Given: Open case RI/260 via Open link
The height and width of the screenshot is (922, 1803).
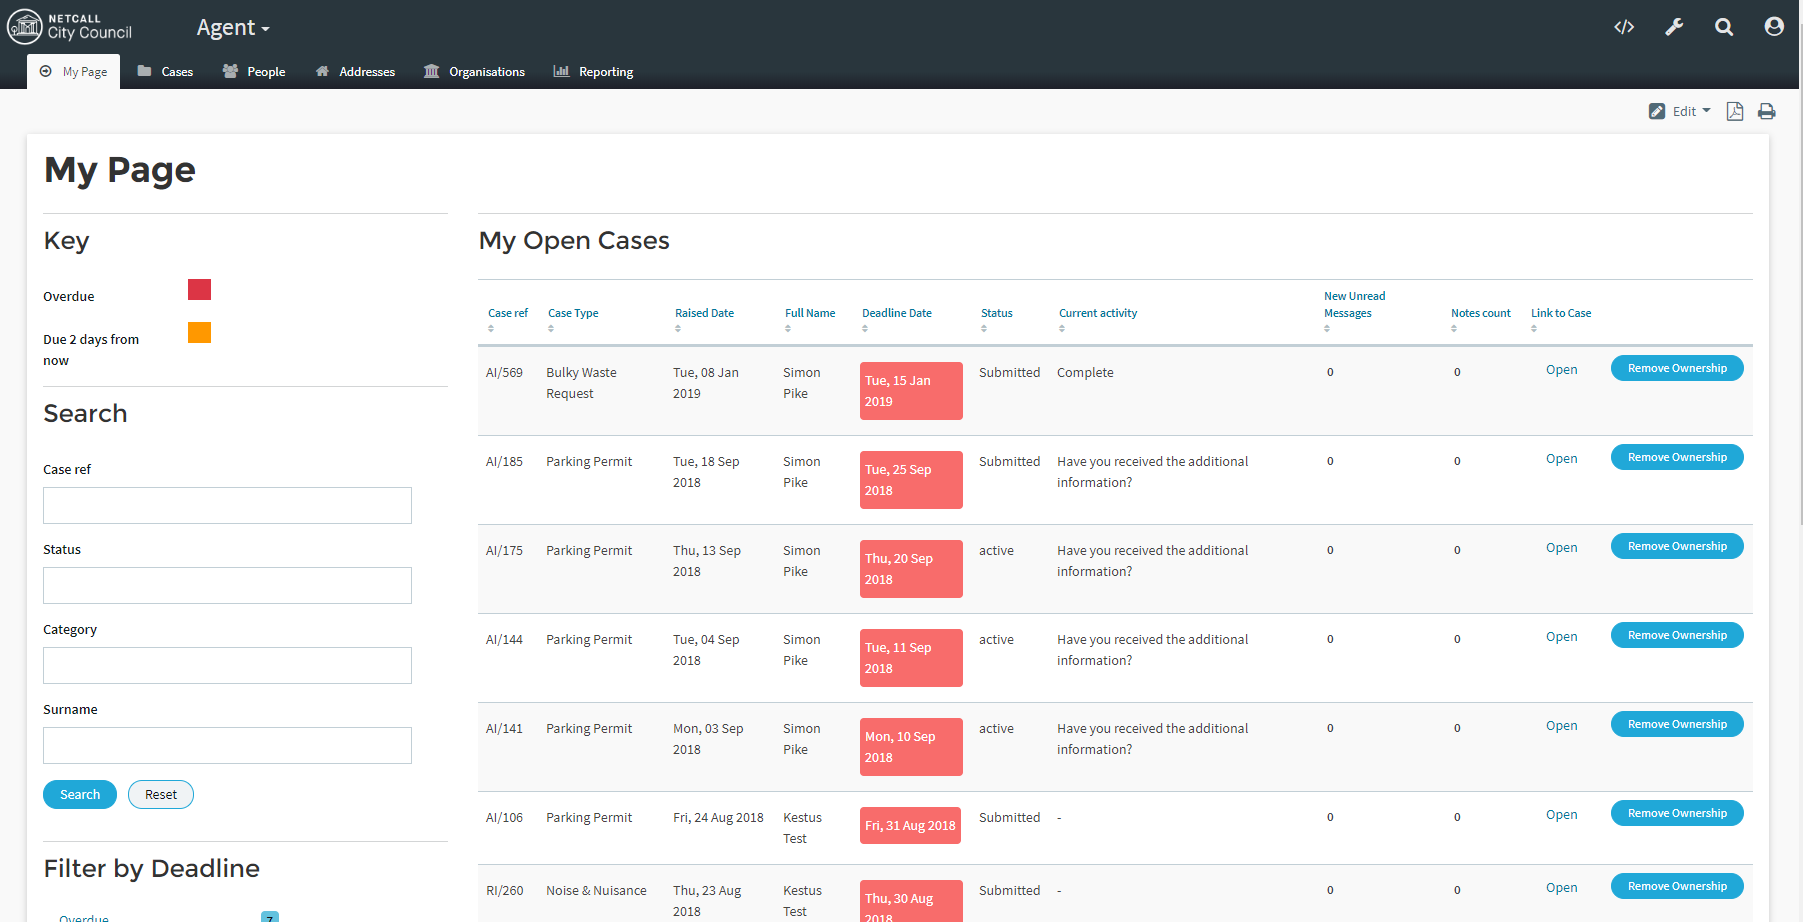Looking at the screenshot, I should coord(1561,888).
